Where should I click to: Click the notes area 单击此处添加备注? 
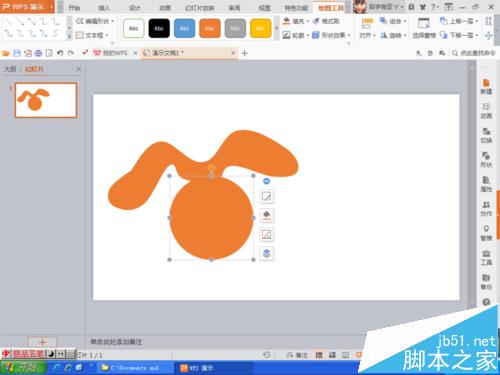[116, 342]
